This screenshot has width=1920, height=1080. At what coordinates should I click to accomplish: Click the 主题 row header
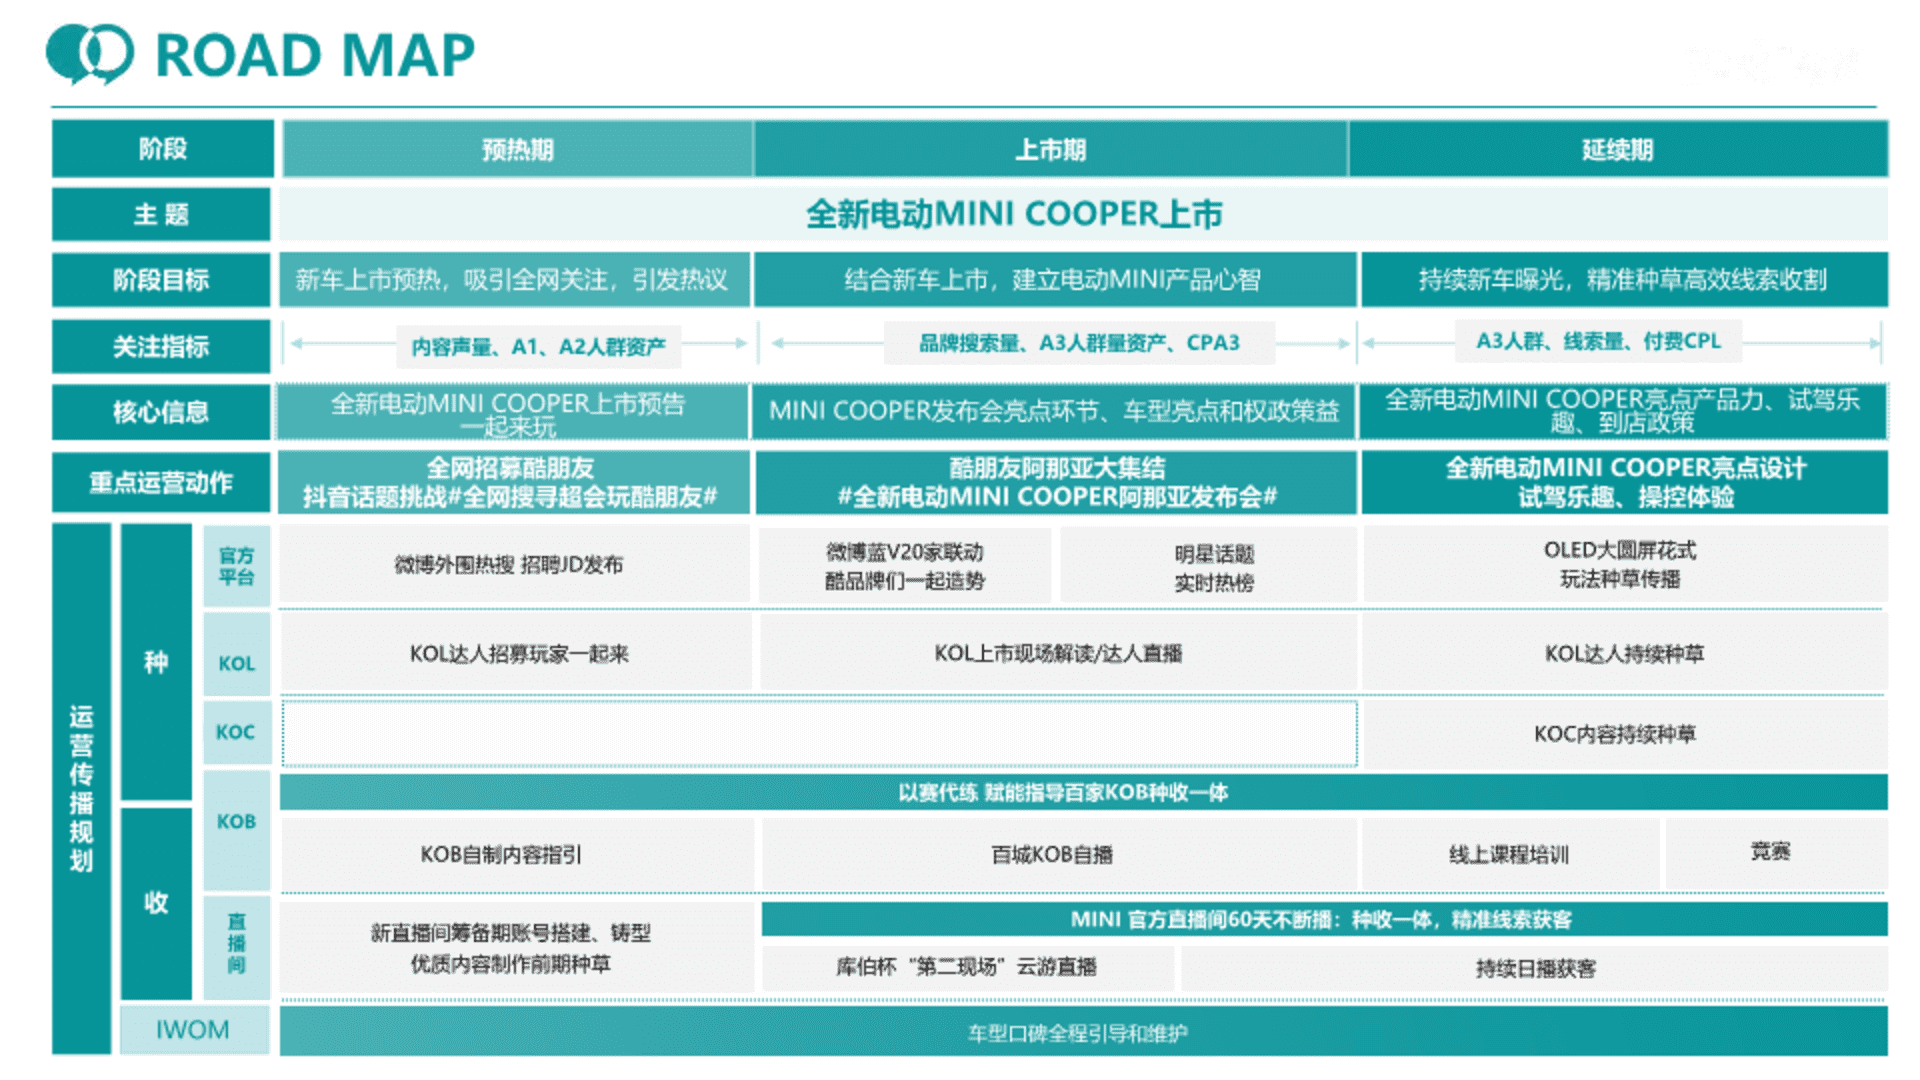(x=161, y=214)
